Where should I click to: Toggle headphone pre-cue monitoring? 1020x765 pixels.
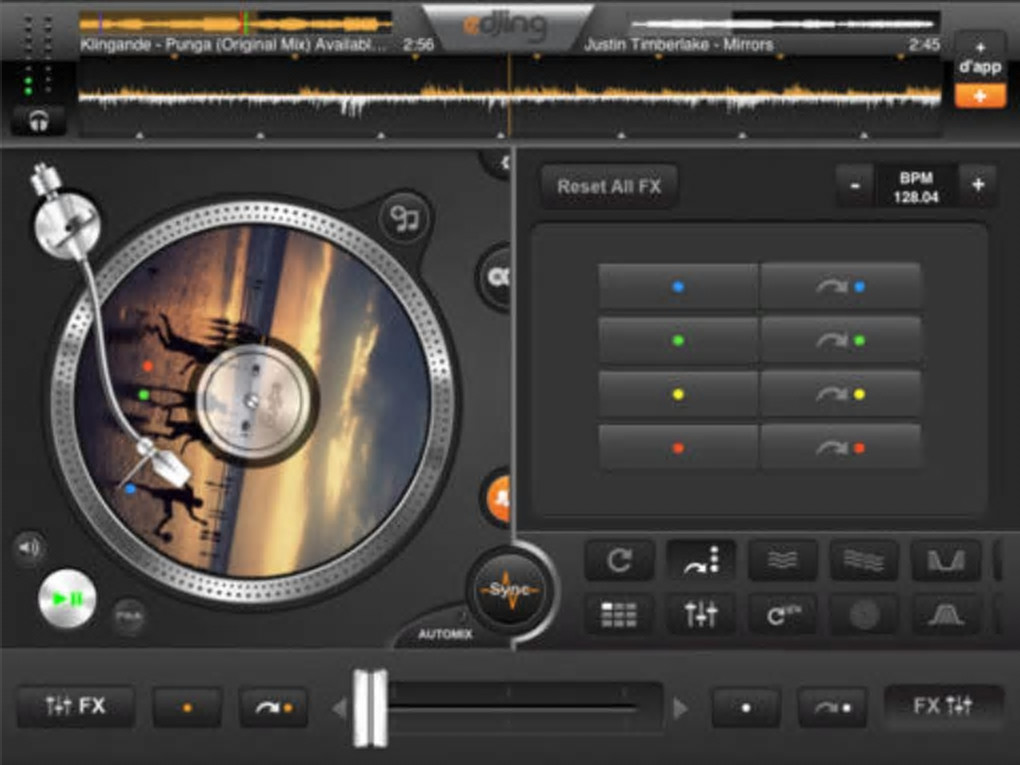click(x=39, y=120)
